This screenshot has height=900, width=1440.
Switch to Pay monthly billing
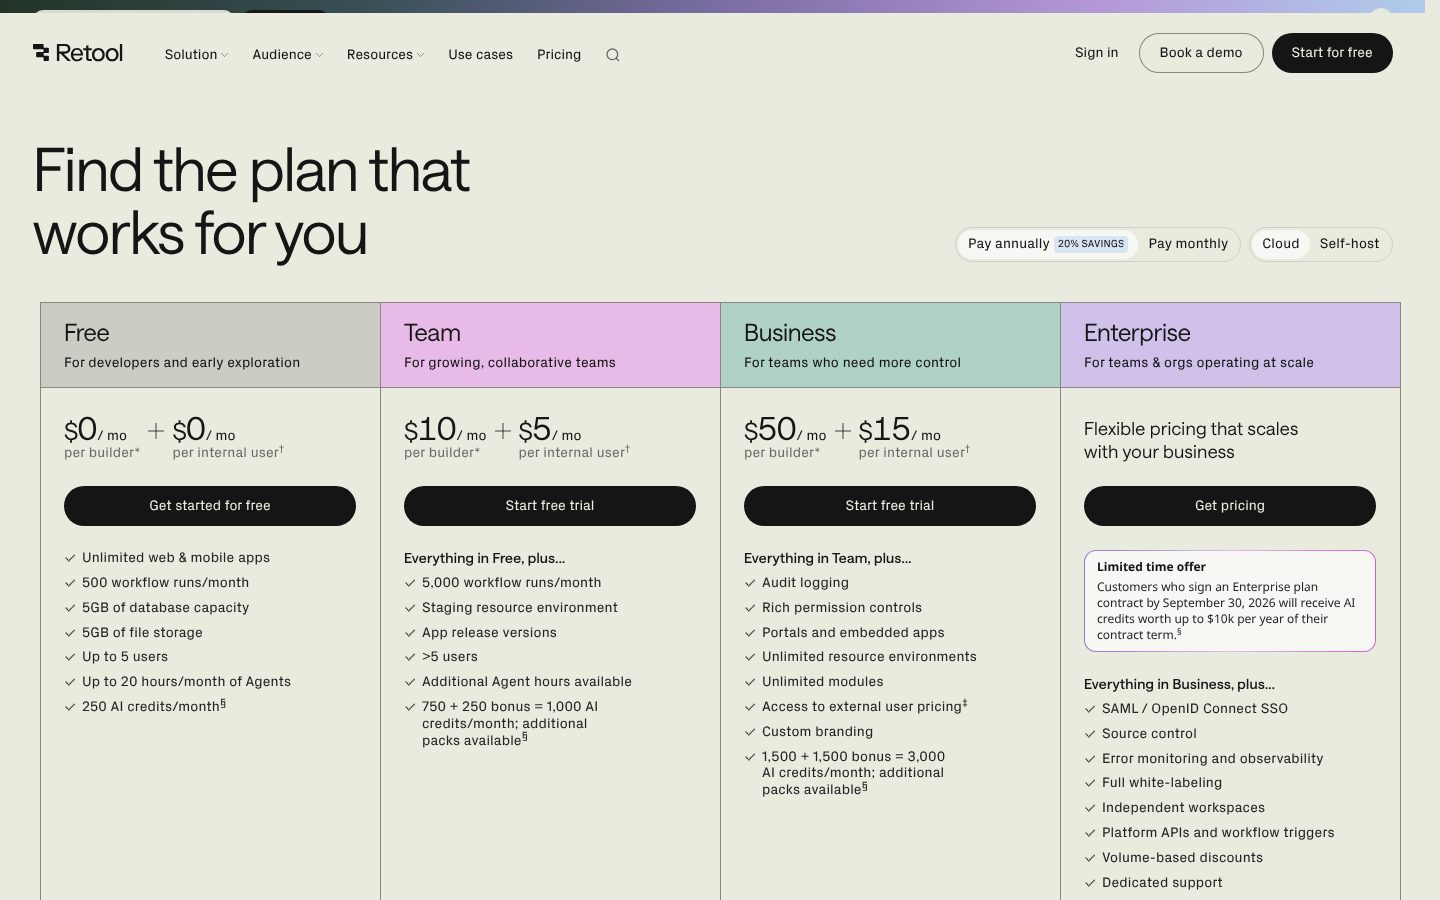[x=1188, y=244]
